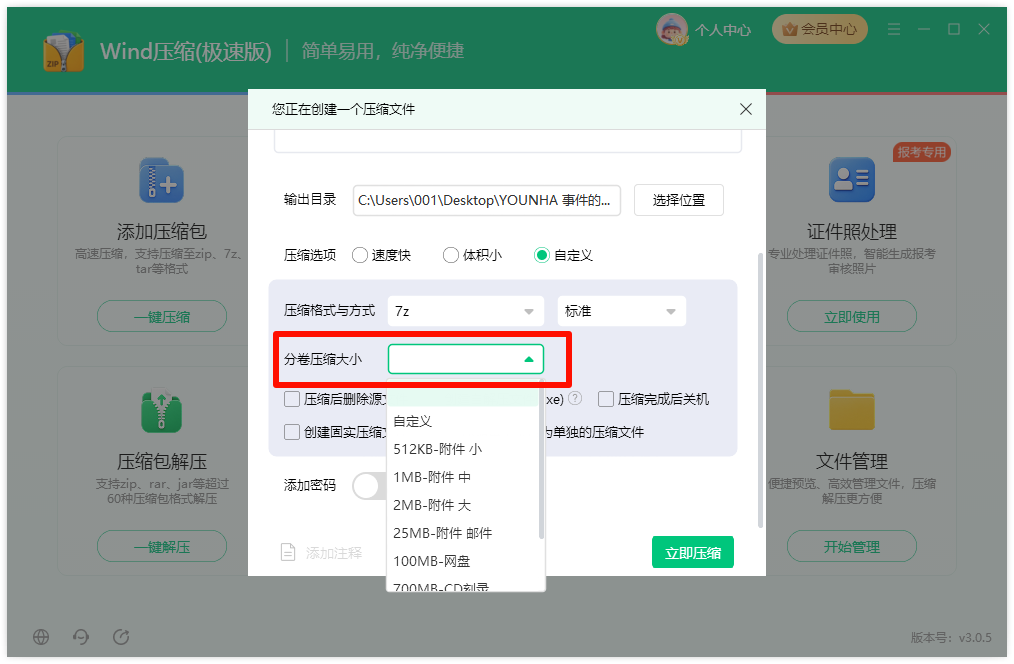Choose 1MB-附件 中 from the list
1014x664 pixels.
pos(463,477)
